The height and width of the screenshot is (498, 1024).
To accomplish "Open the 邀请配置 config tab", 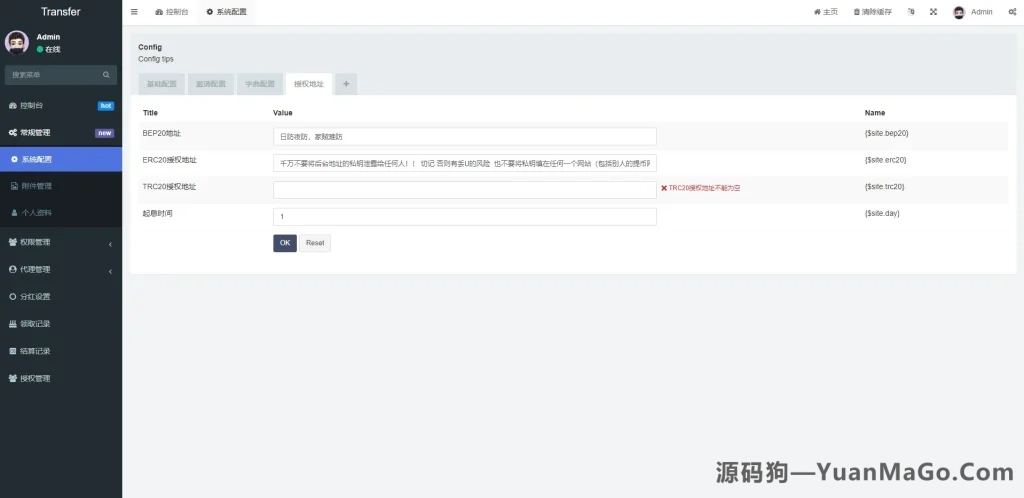I will 210,84.
